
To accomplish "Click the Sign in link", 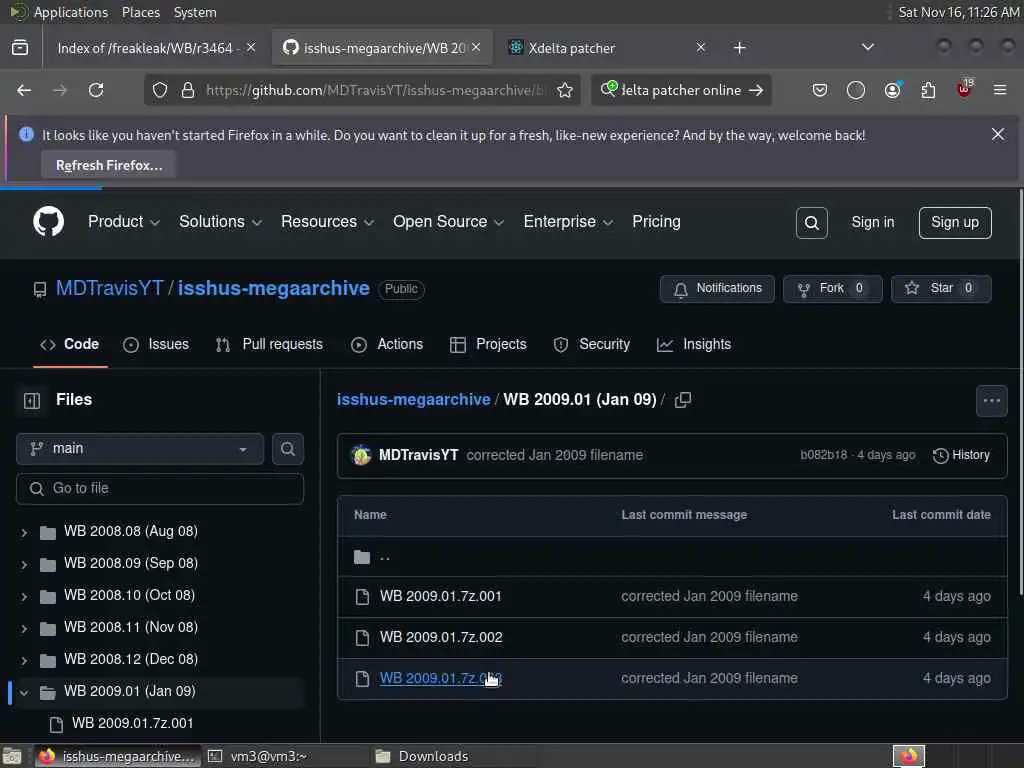I will pyautogui.click(x=872, y=223).
